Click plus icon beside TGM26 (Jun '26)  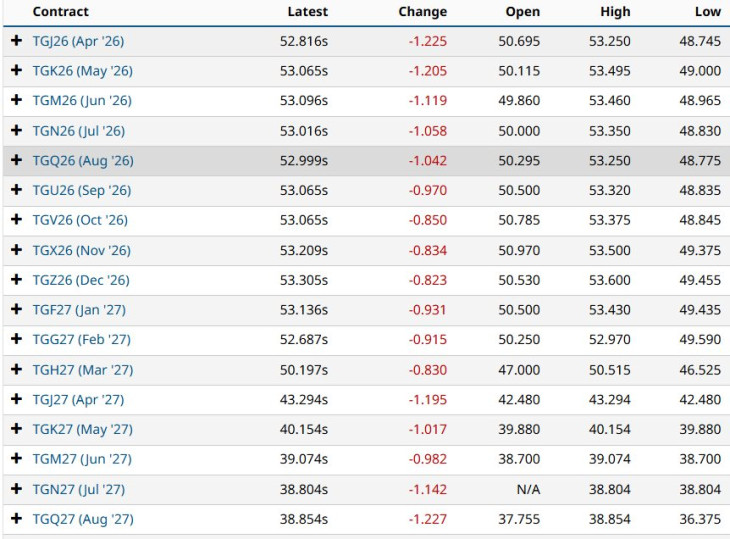16,100
